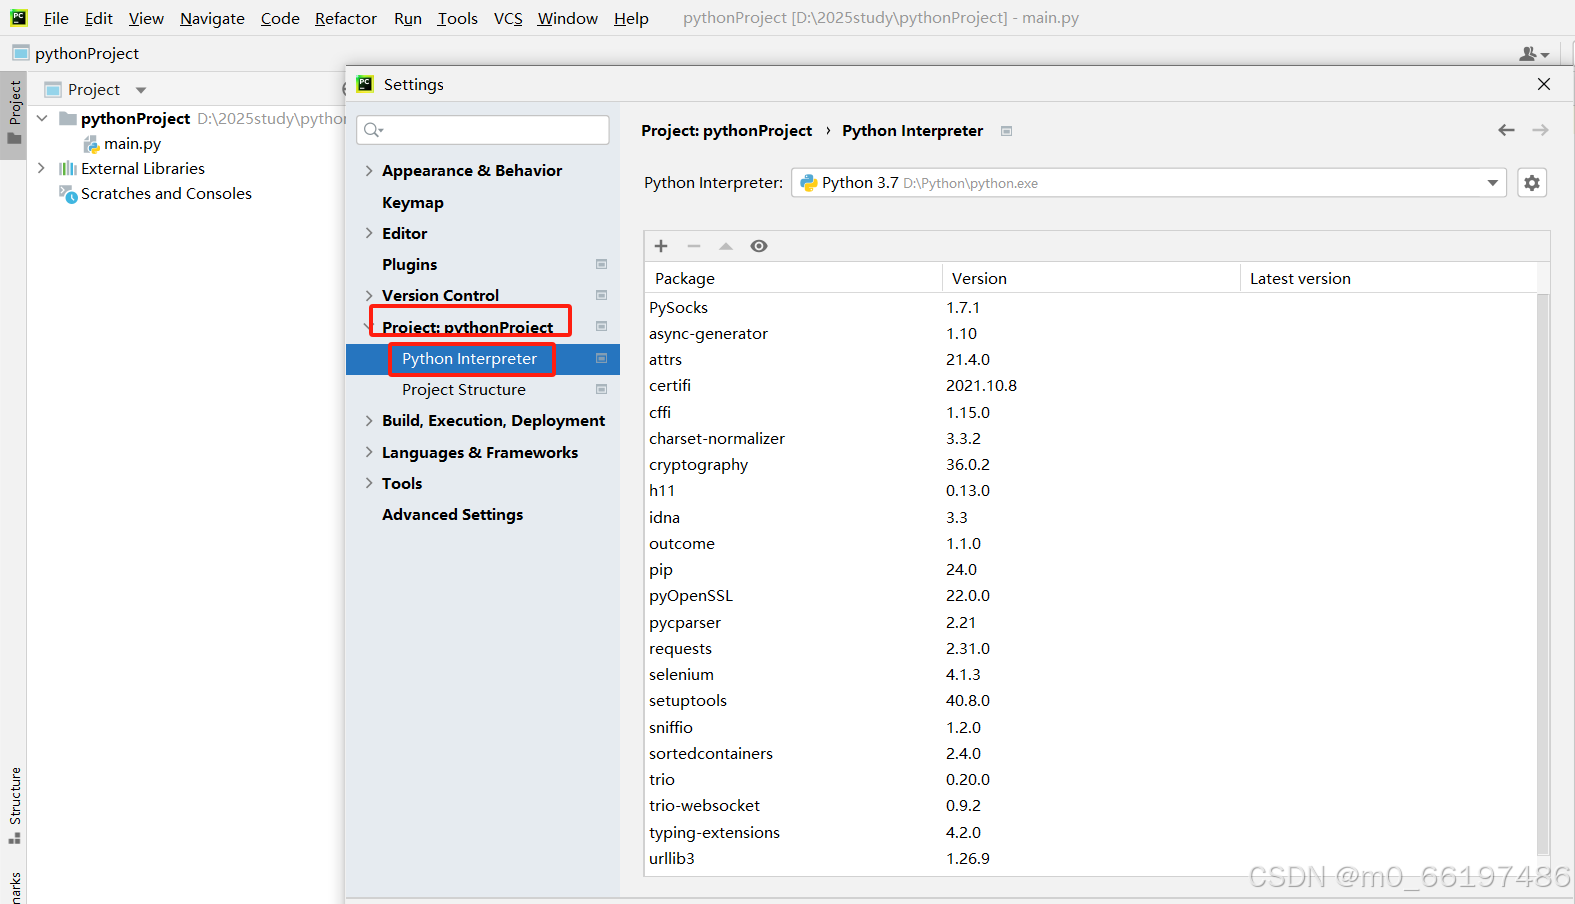Open Advanced Settings page

452,514
